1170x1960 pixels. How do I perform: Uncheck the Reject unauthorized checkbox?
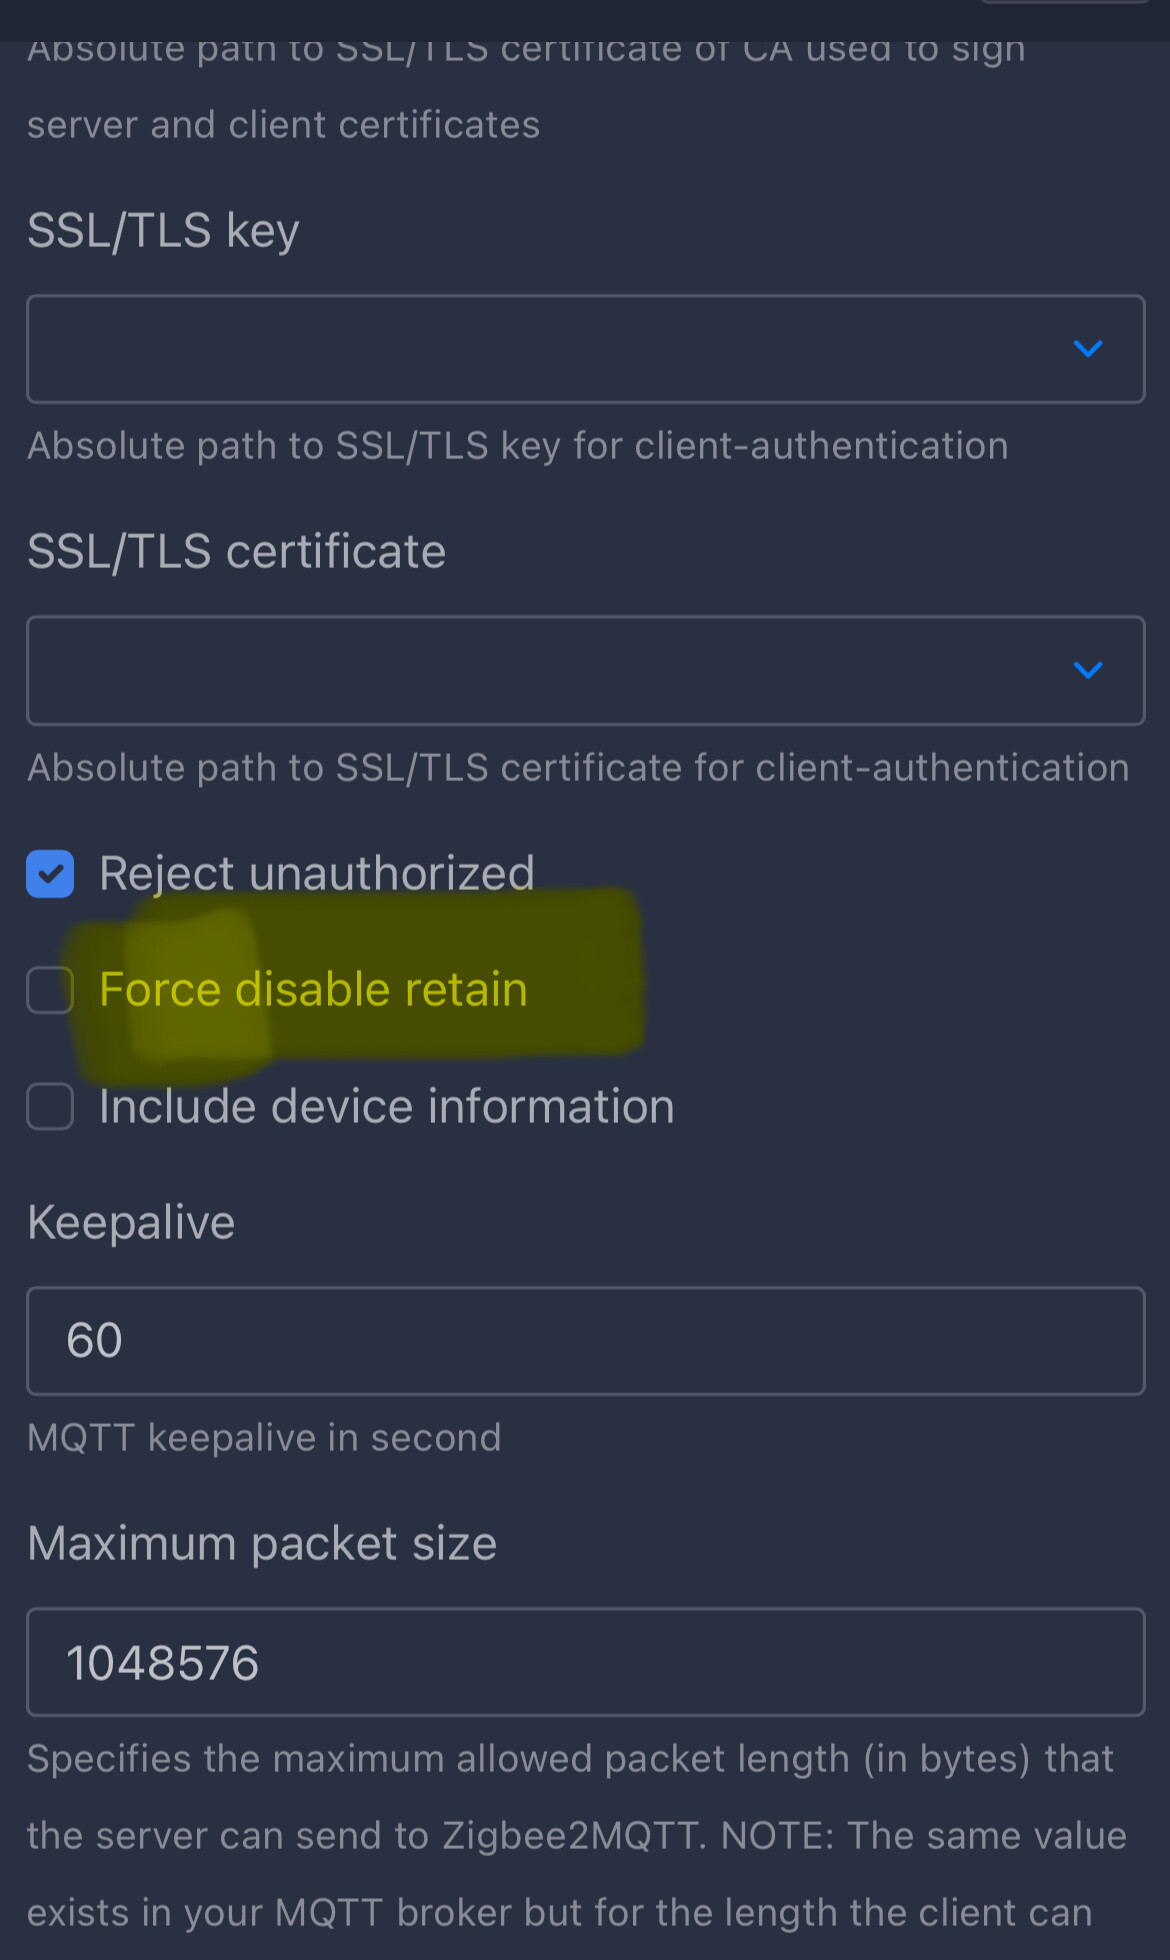coord(50,874)
